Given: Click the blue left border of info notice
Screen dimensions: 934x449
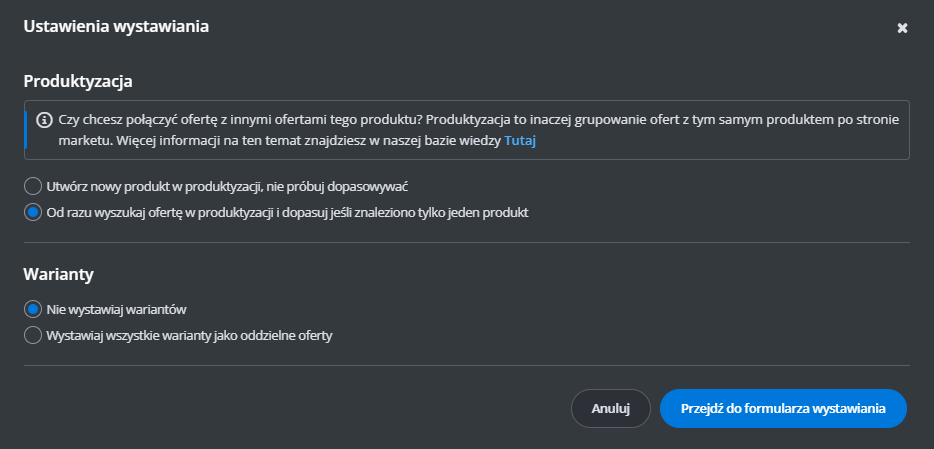Looking at the screenshot, I should (x=25, y=130).
